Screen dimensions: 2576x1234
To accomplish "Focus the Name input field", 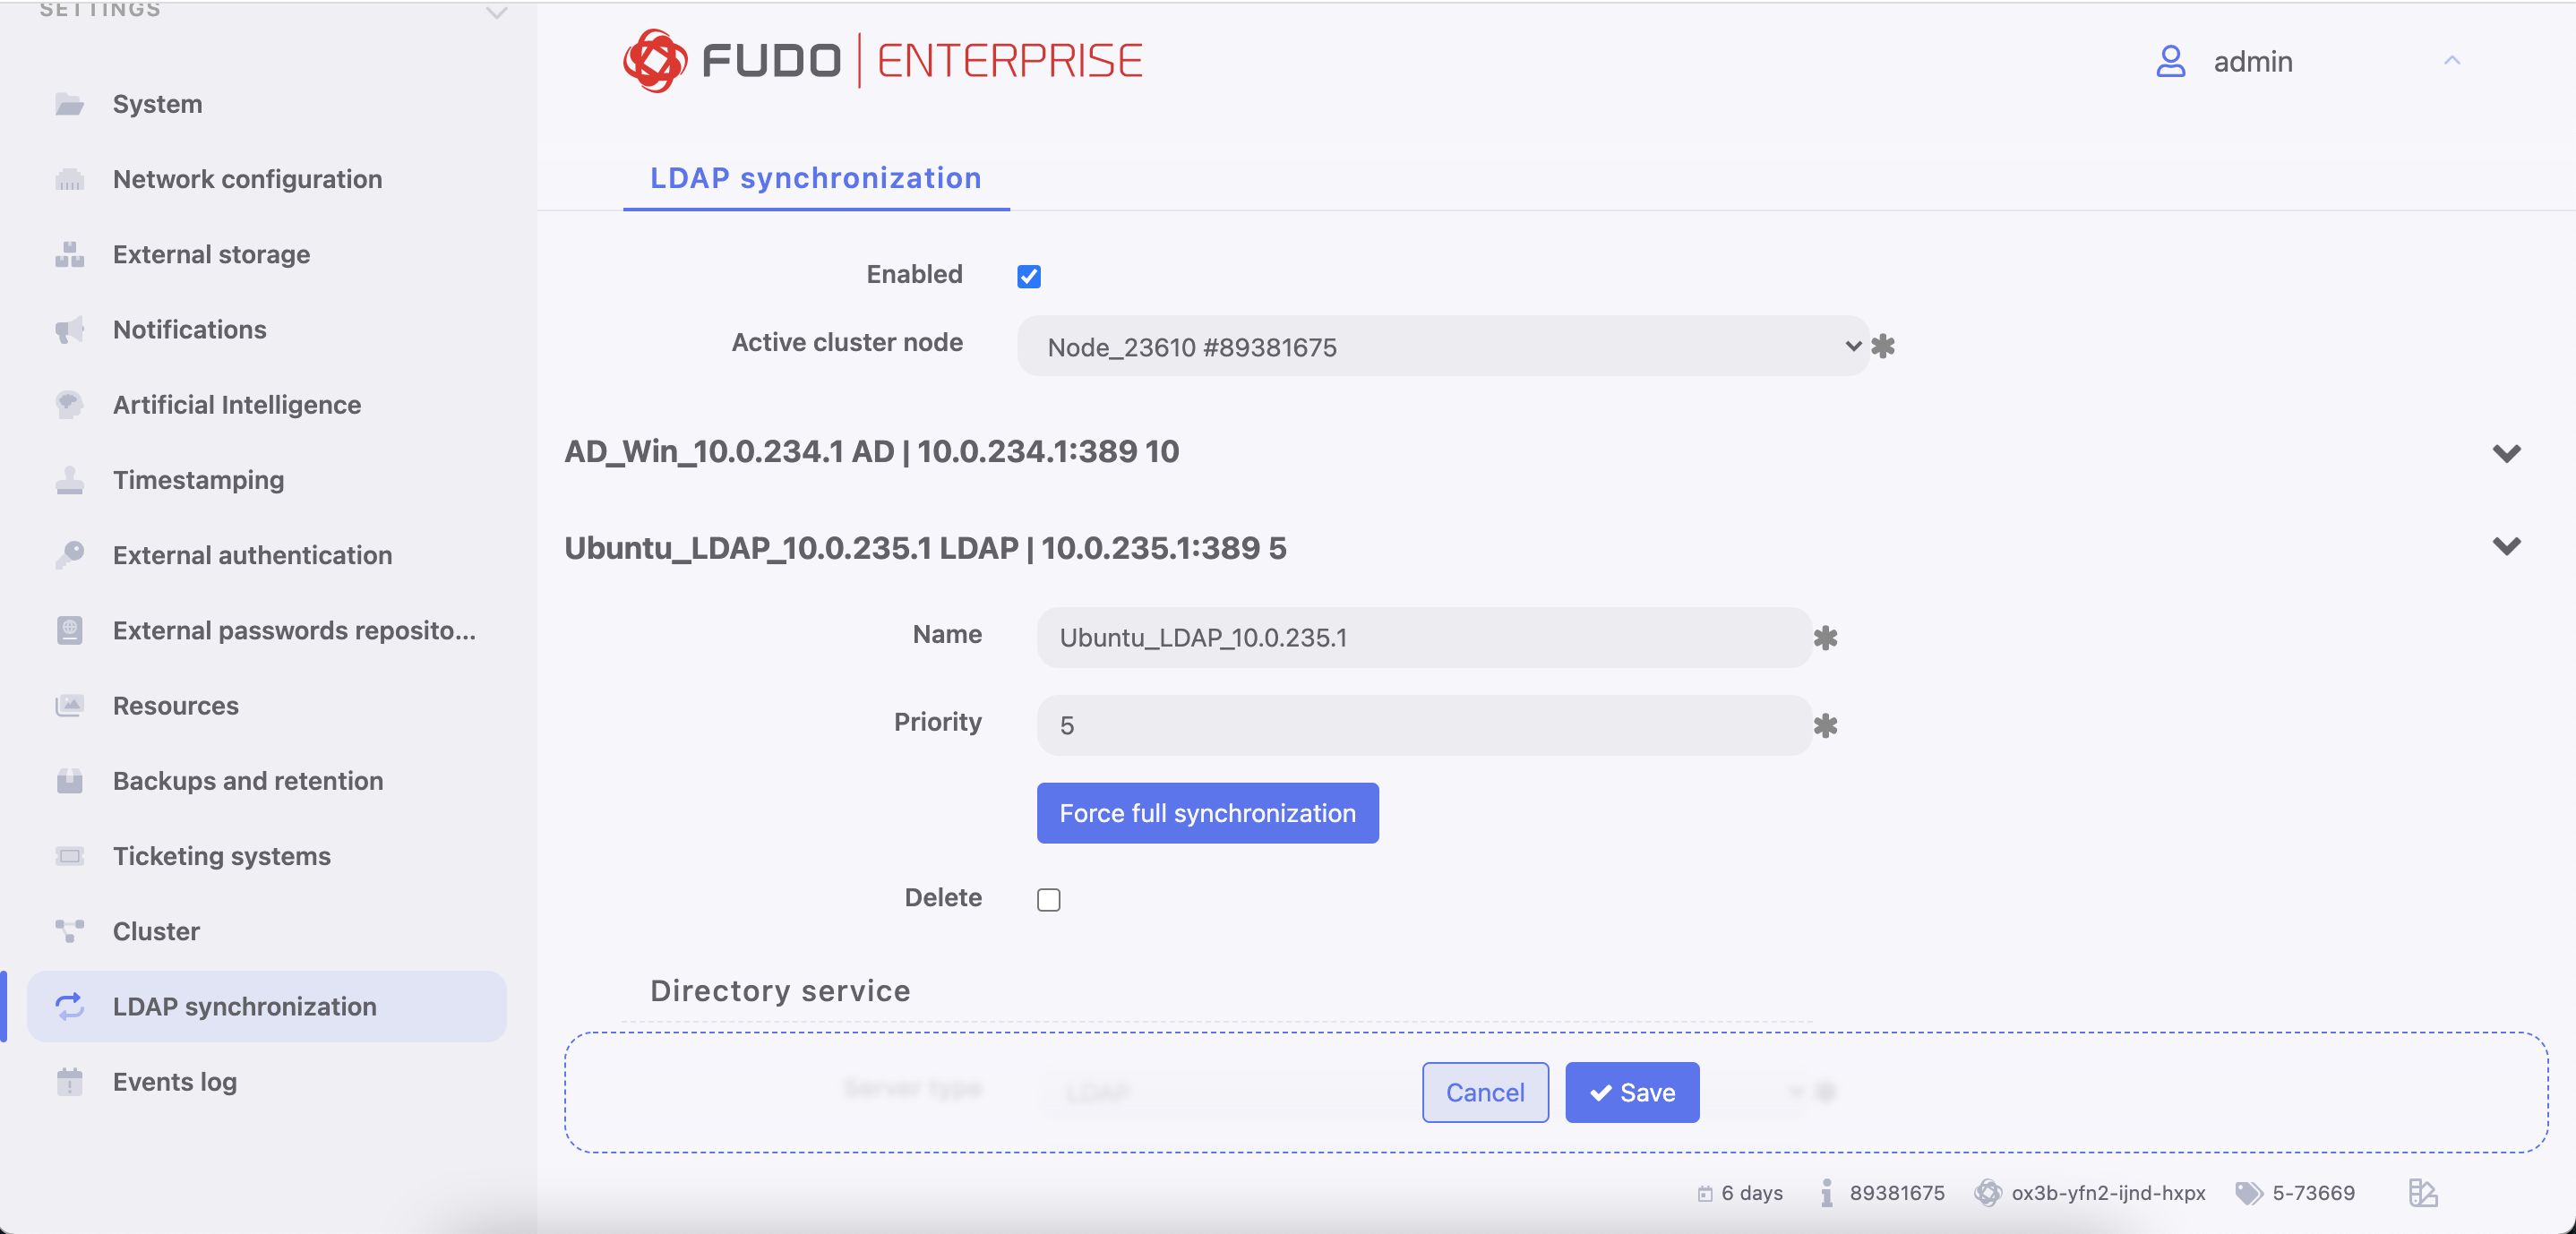I will (1424, 637).
